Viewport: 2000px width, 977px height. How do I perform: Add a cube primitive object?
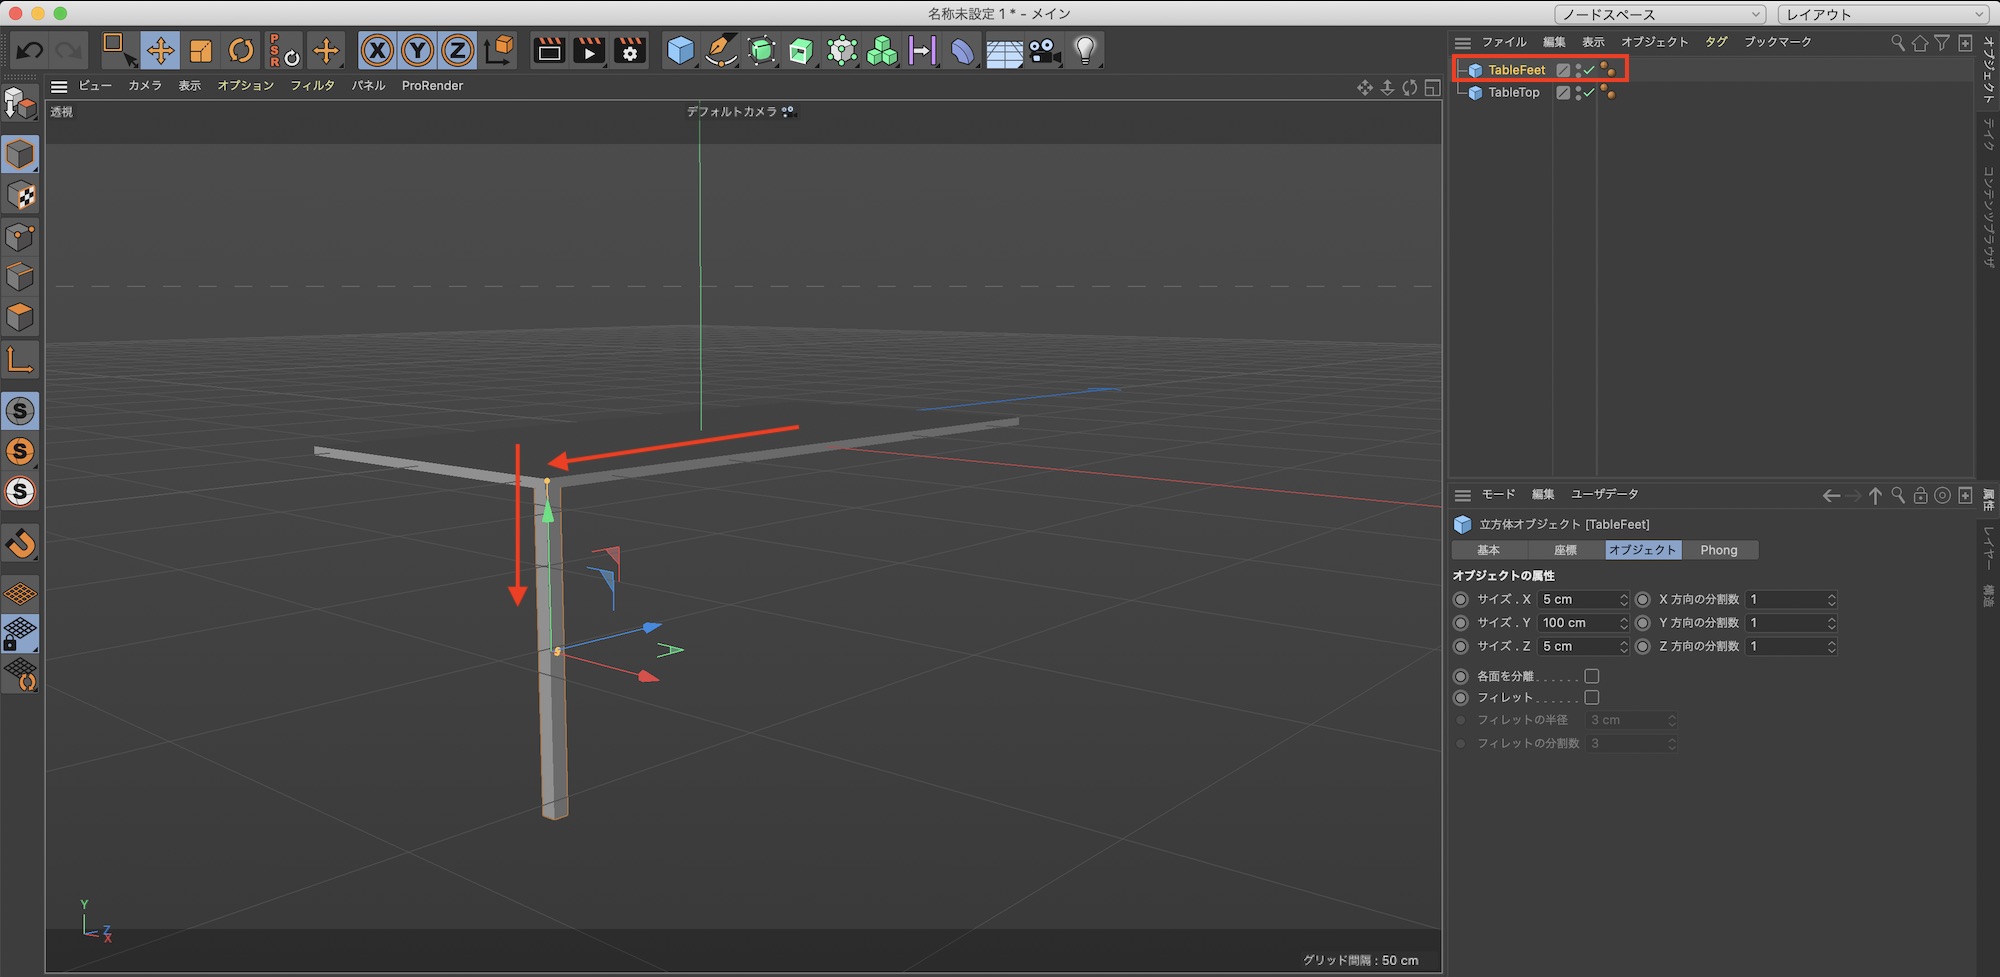pos(680,50)
